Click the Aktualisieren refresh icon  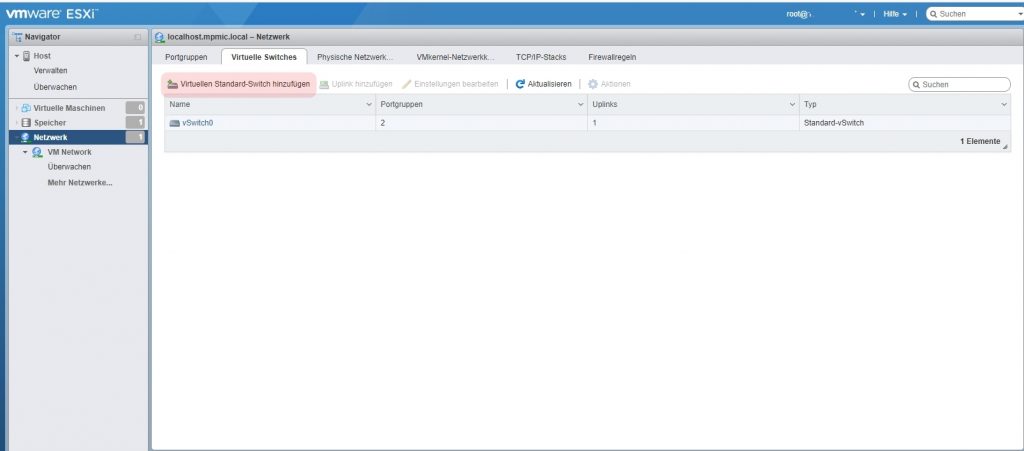tap(520, 84)
